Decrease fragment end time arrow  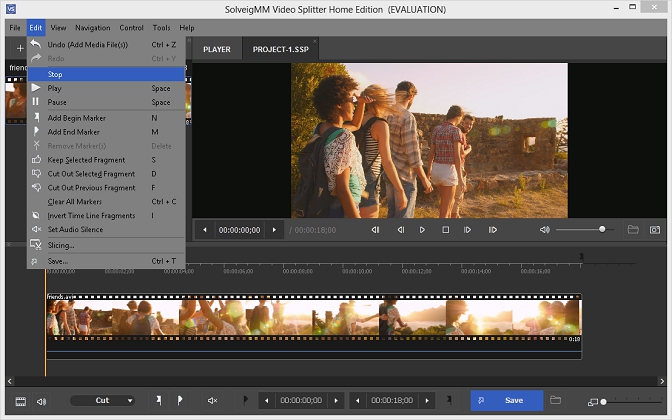coord(357,401)
